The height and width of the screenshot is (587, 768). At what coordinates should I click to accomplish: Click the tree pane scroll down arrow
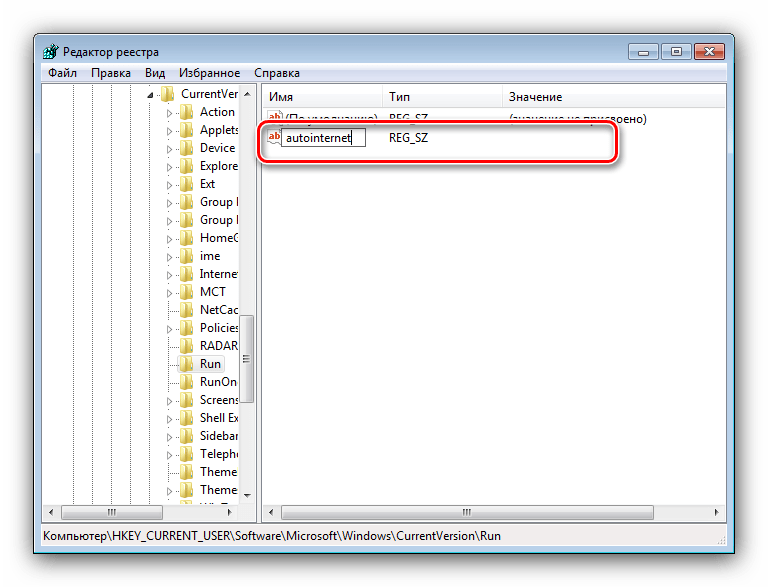coord(247,495)
